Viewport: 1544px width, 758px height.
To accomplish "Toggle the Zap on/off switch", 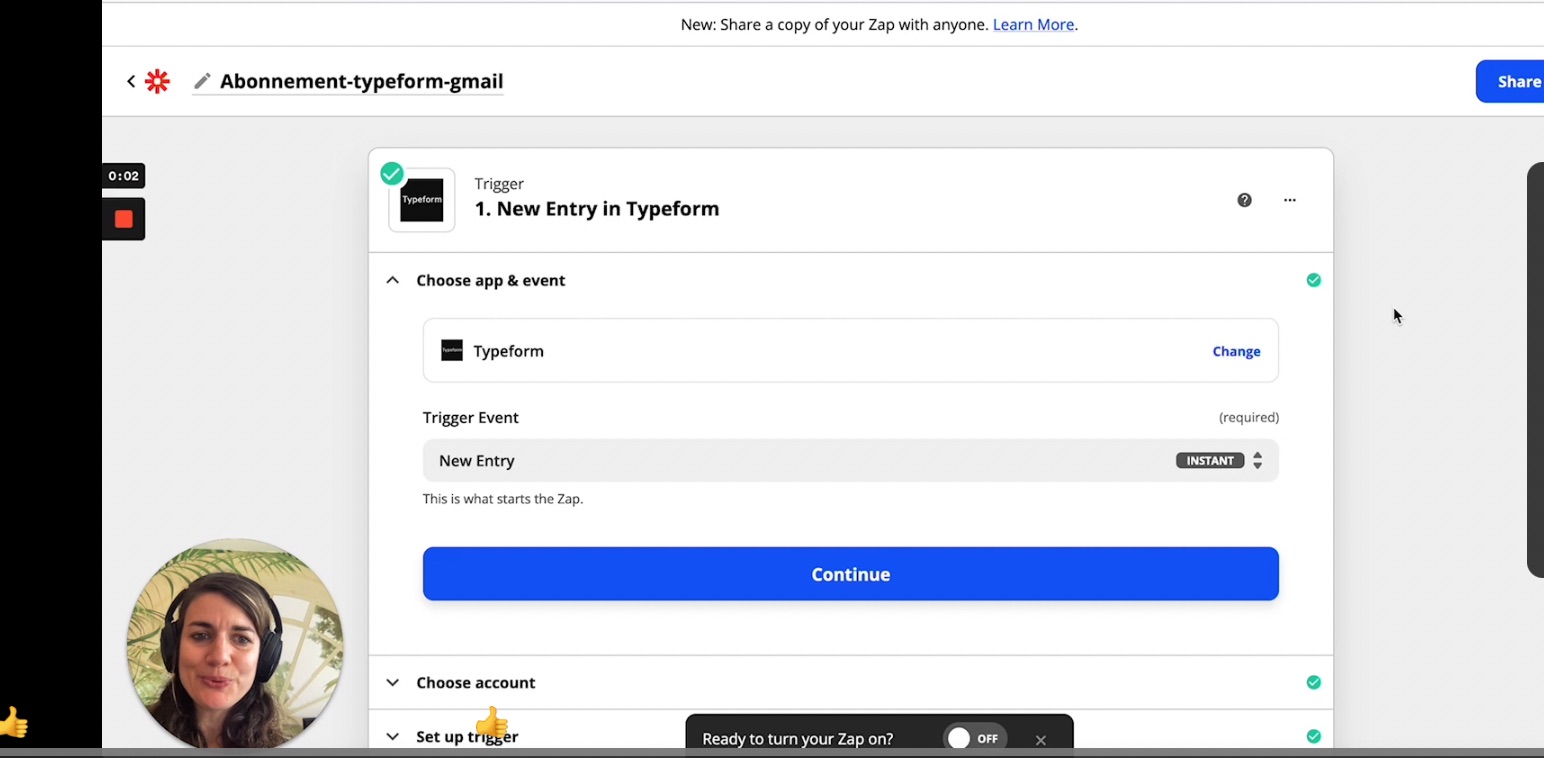I will point(974,738).
